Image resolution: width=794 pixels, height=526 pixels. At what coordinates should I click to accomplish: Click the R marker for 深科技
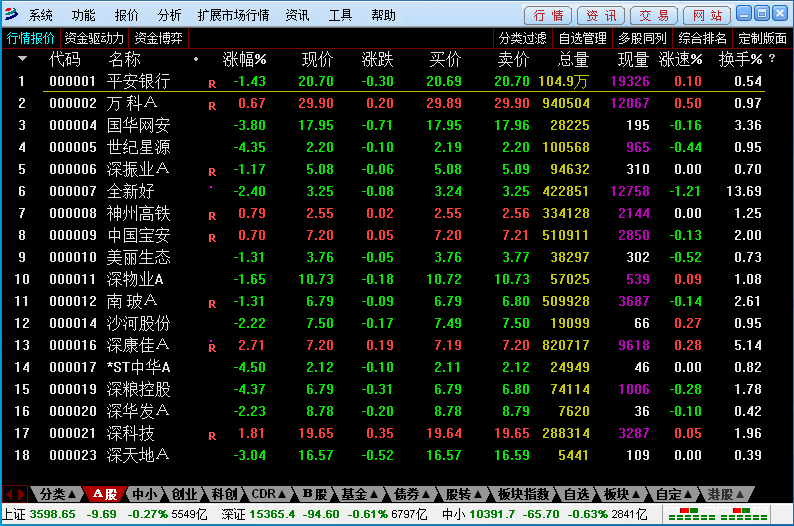[x=212, y=436]
